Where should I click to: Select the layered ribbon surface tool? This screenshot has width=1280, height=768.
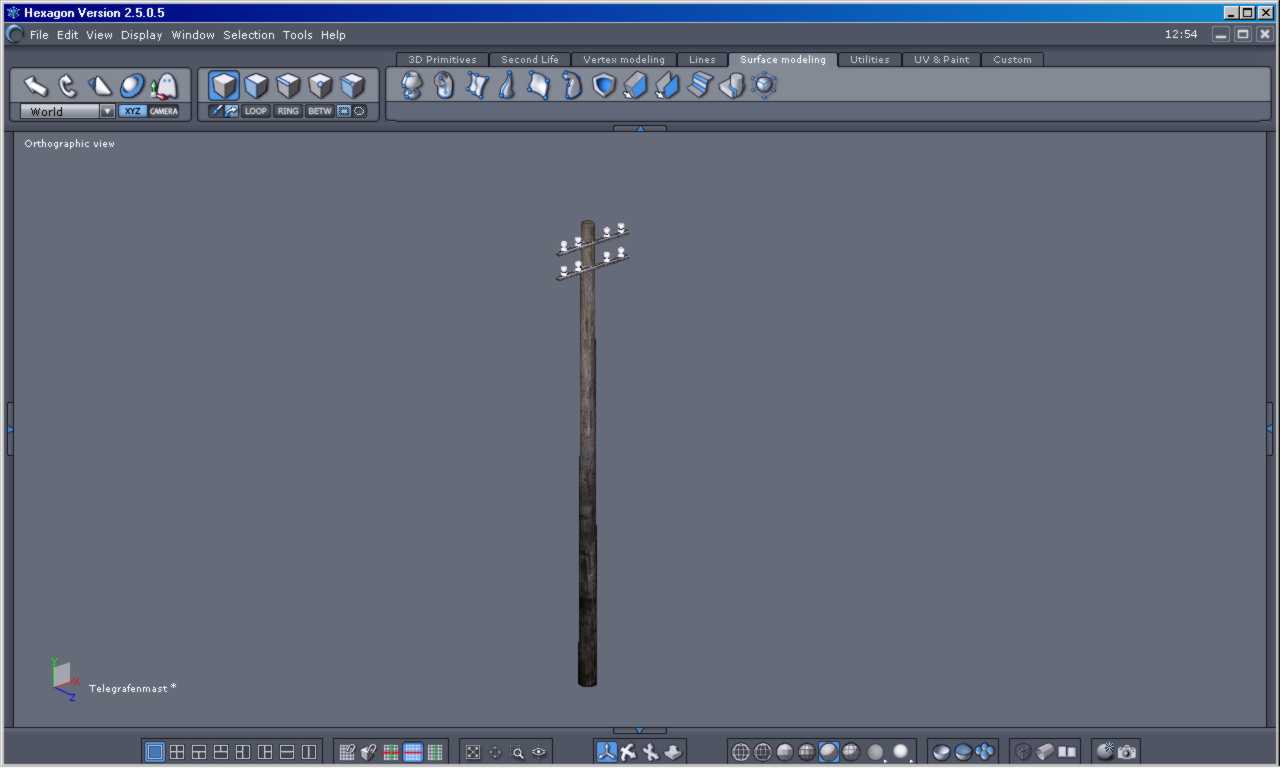coord(700,86)
